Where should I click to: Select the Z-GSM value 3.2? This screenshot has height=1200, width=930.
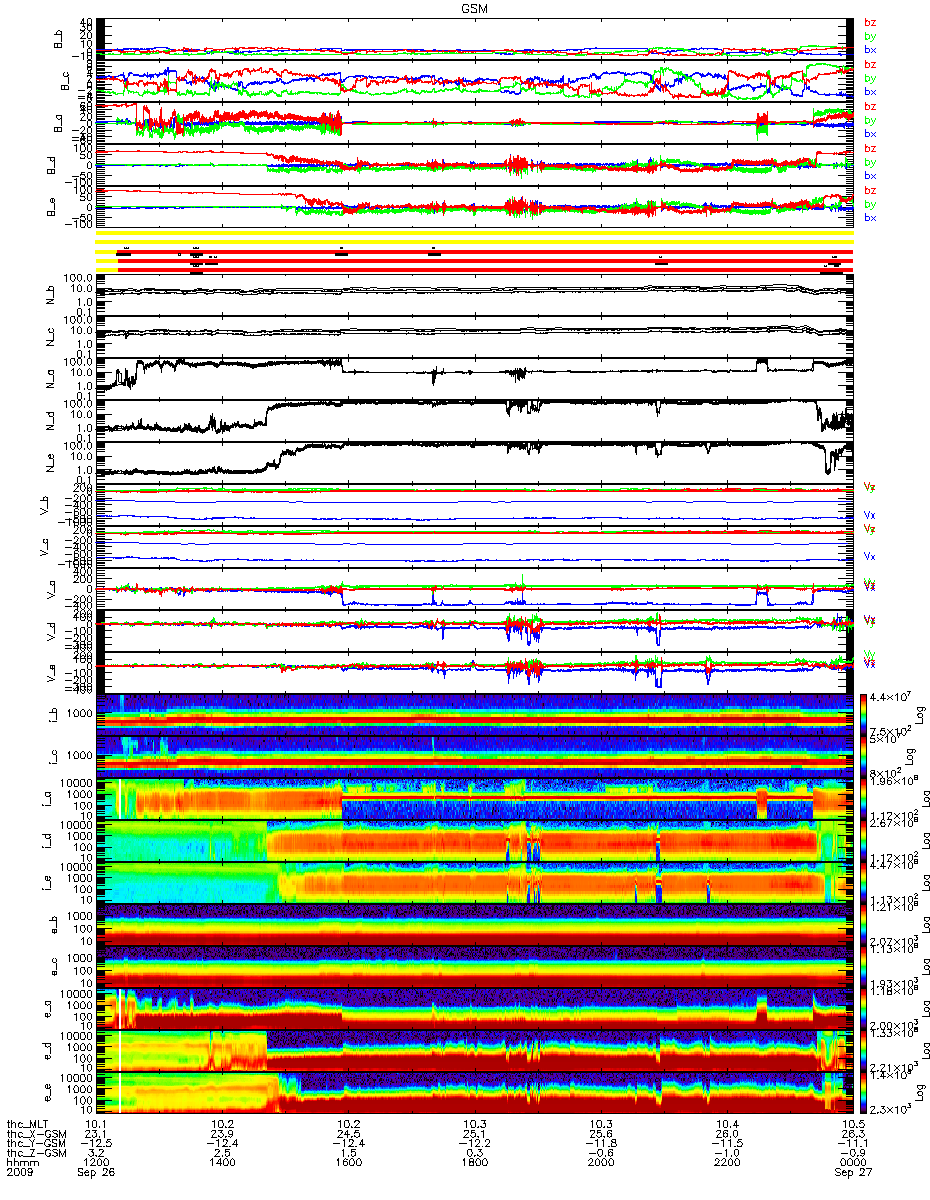point(96,1154)
